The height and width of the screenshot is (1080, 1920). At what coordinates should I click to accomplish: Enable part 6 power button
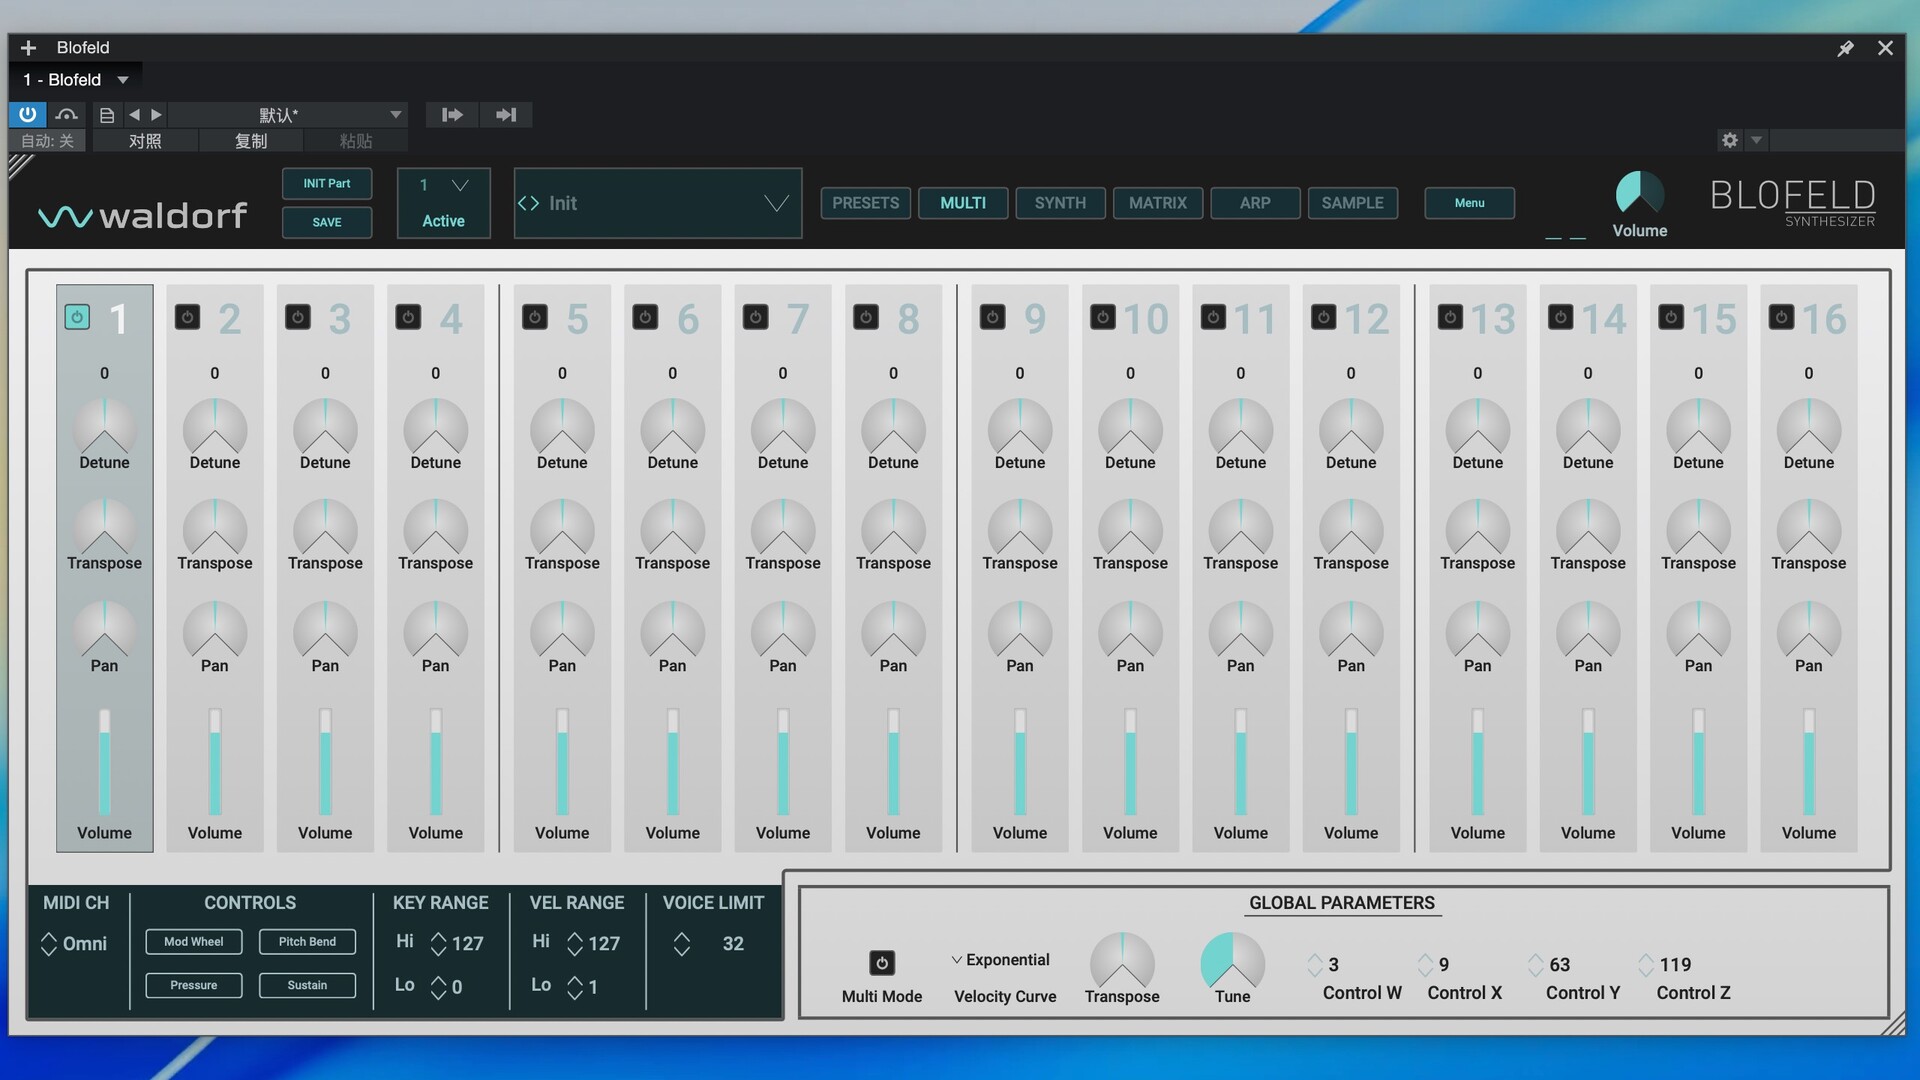[x=645, y=317]
